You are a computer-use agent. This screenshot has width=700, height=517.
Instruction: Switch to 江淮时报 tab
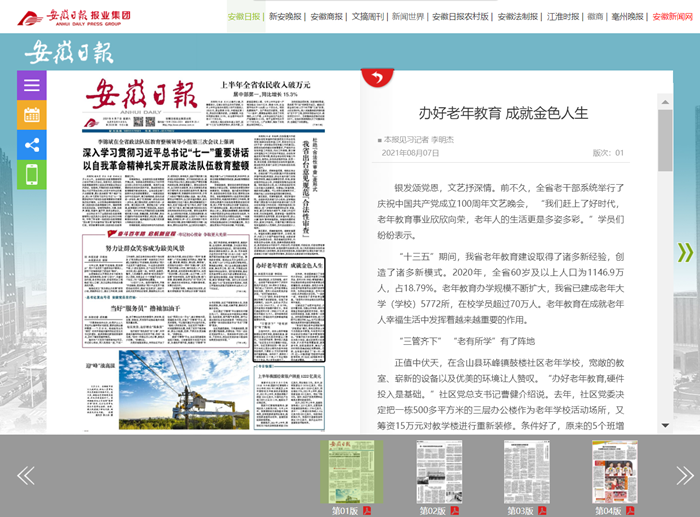(x=563, y=17)
